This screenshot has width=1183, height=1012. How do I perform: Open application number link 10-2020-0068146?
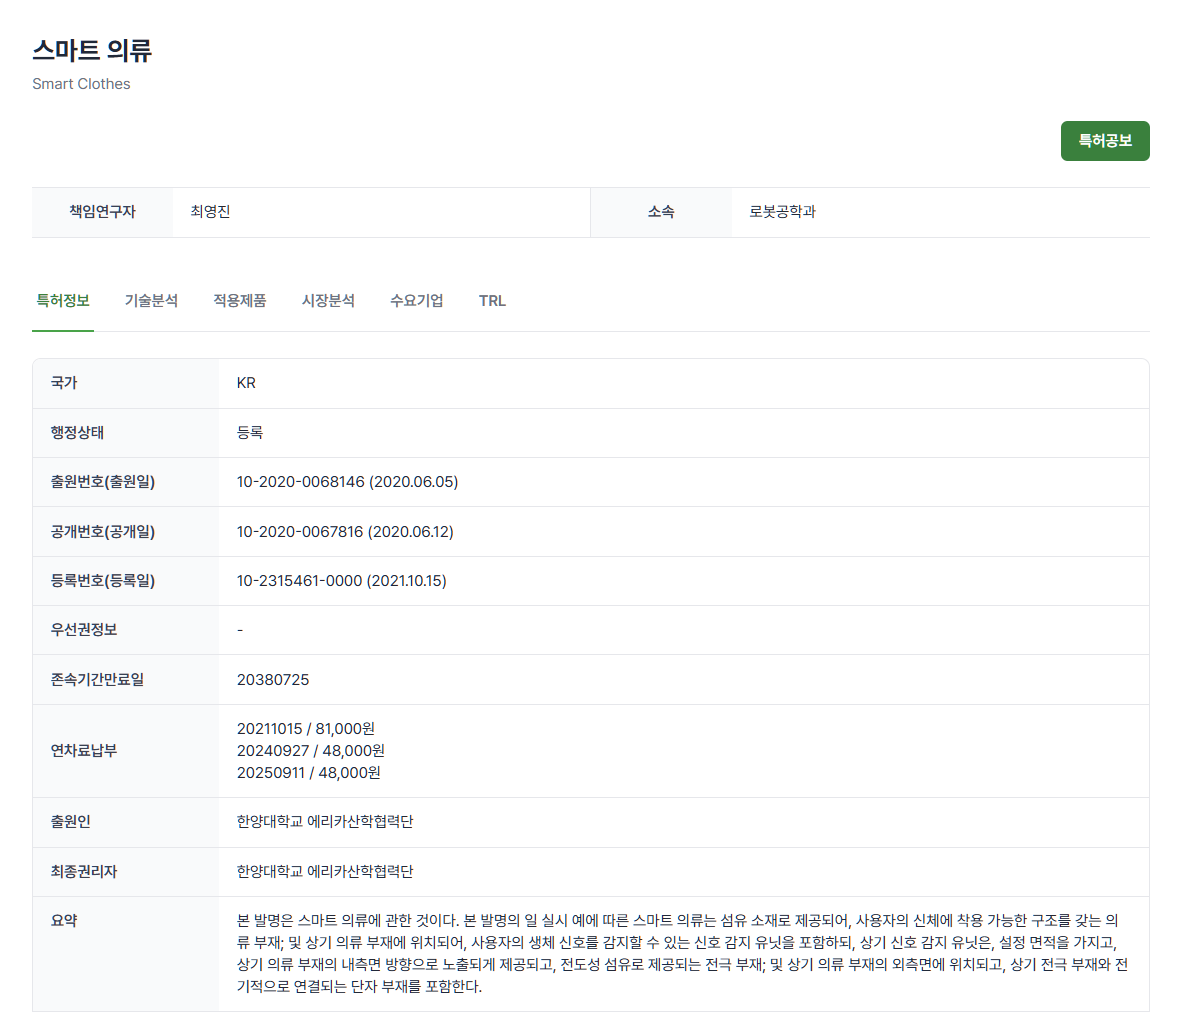[x=346, y=481]
